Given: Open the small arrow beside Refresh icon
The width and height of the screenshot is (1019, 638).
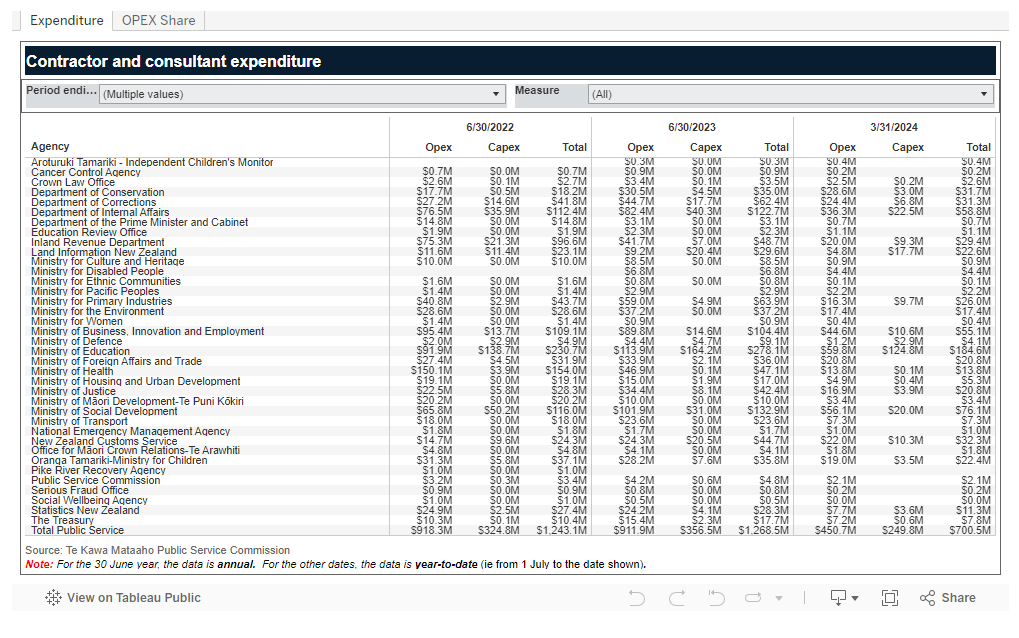Looking at the screenshot, I should click(x=778, y=598).
